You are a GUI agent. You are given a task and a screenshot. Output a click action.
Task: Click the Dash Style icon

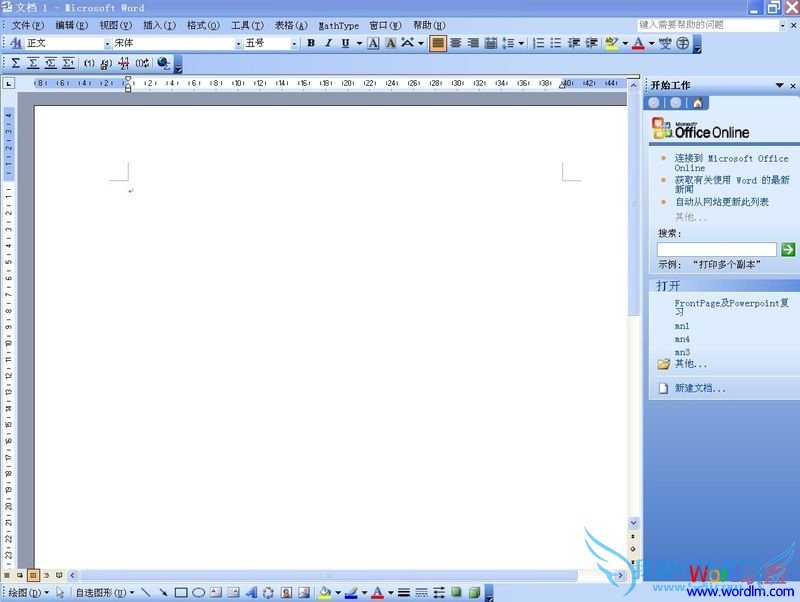coord(421,592)
